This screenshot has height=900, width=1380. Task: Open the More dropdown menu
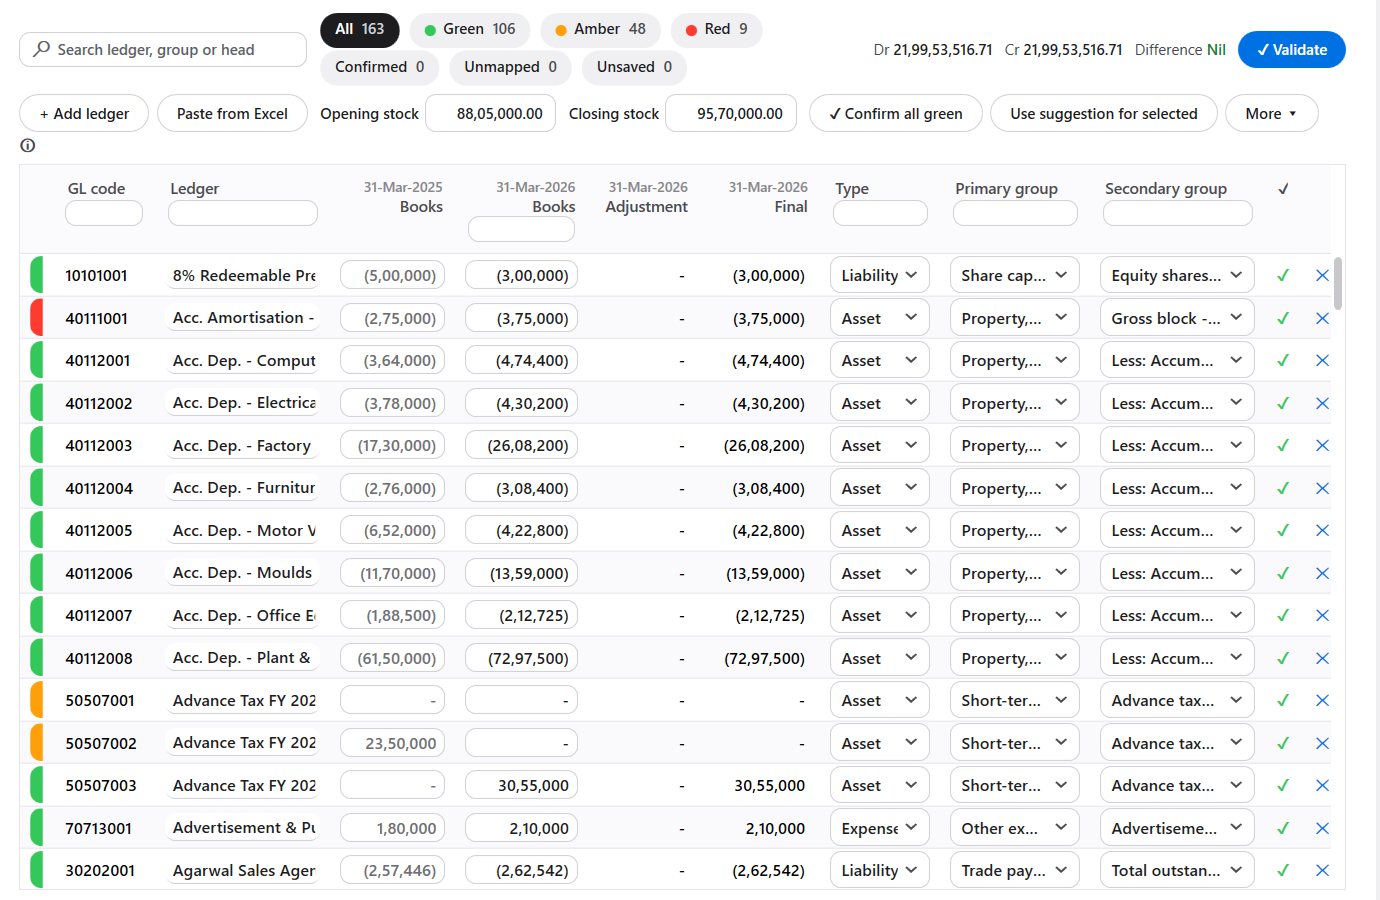click(1271, 113)
